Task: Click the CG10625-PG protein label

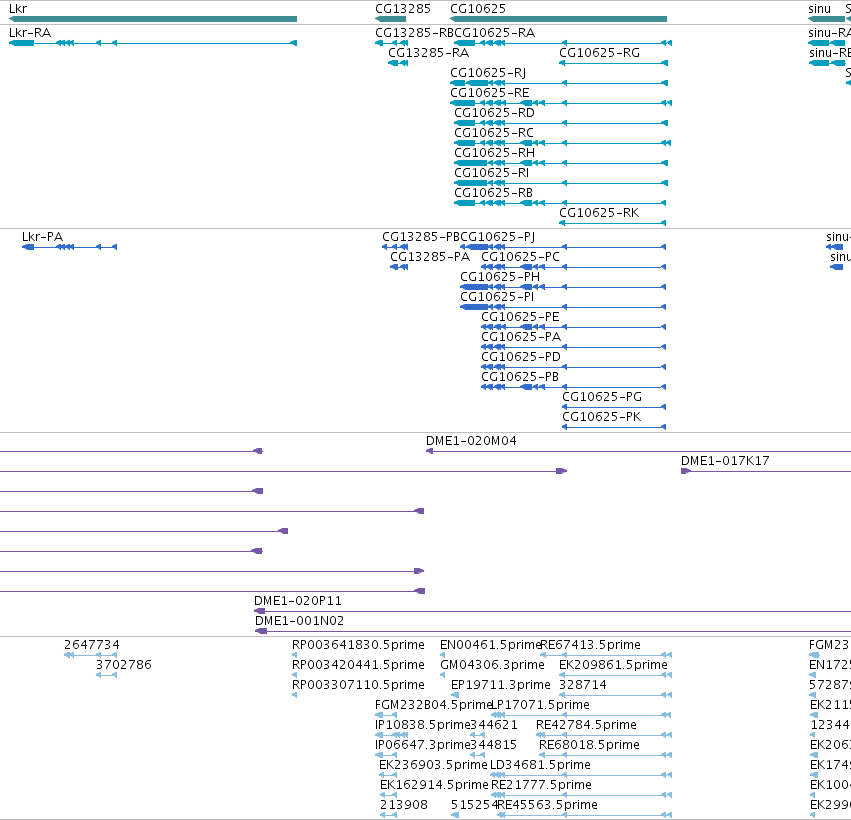Action: click(602, 397)
